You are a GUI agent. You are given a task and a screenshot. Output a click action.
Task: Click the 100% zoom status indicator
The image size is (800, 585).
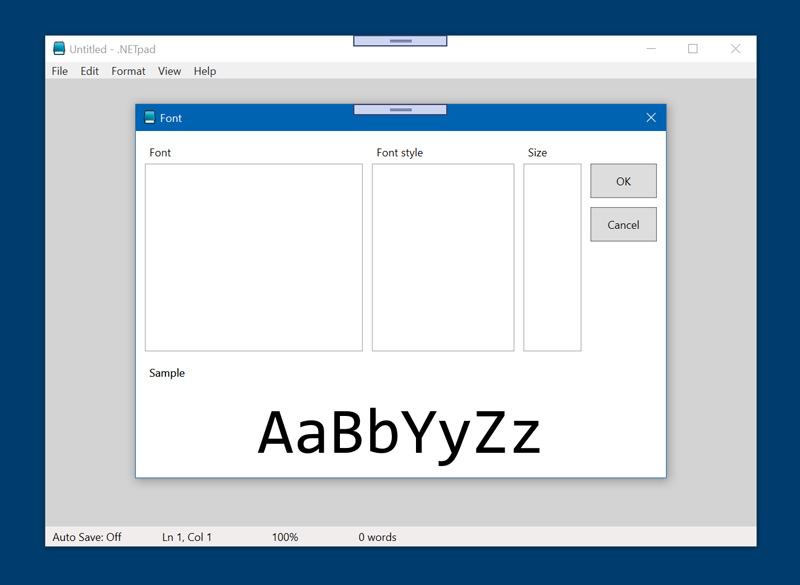coord(285,537)
